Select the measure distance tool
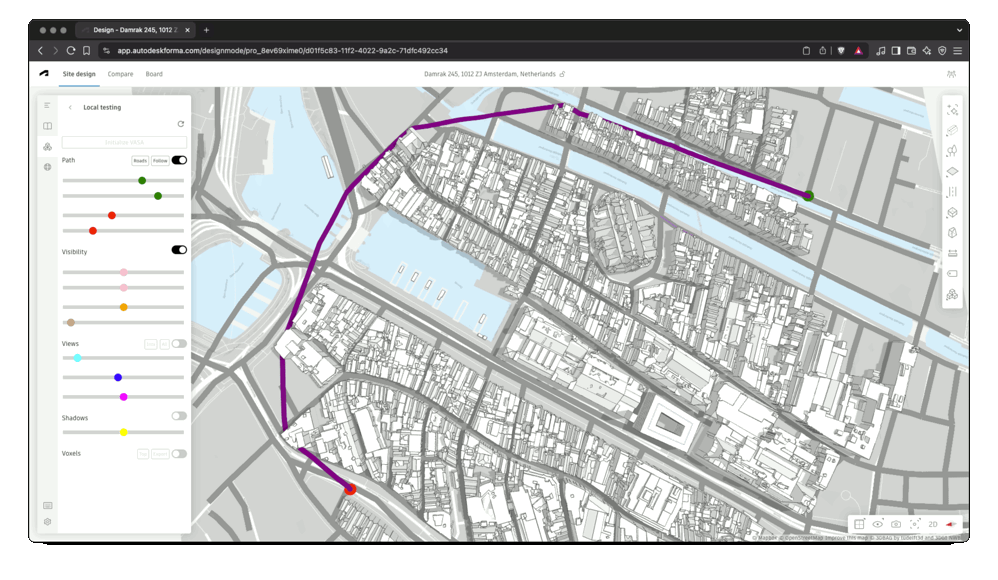 click(x=952, y=253)
